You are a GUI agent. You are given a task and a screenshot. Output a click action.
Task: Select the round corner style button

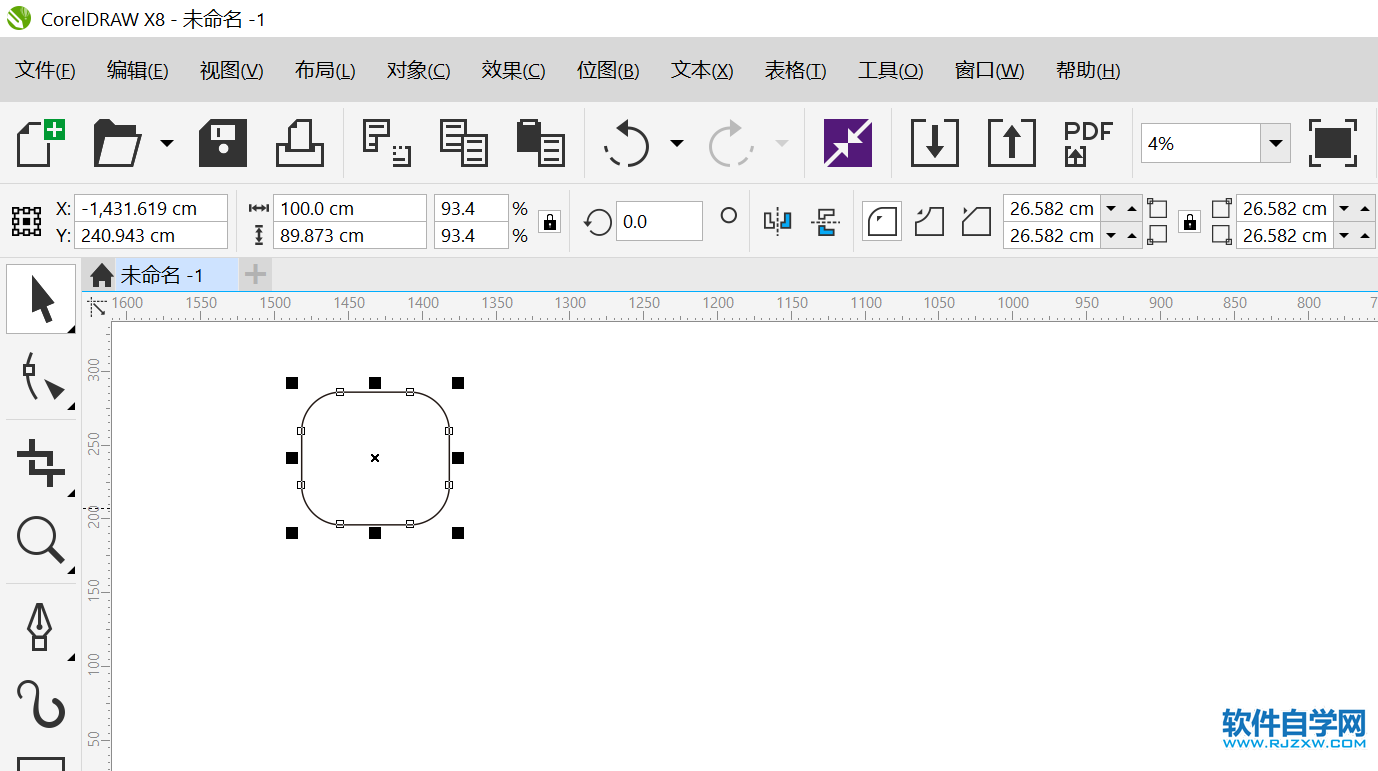882,222
